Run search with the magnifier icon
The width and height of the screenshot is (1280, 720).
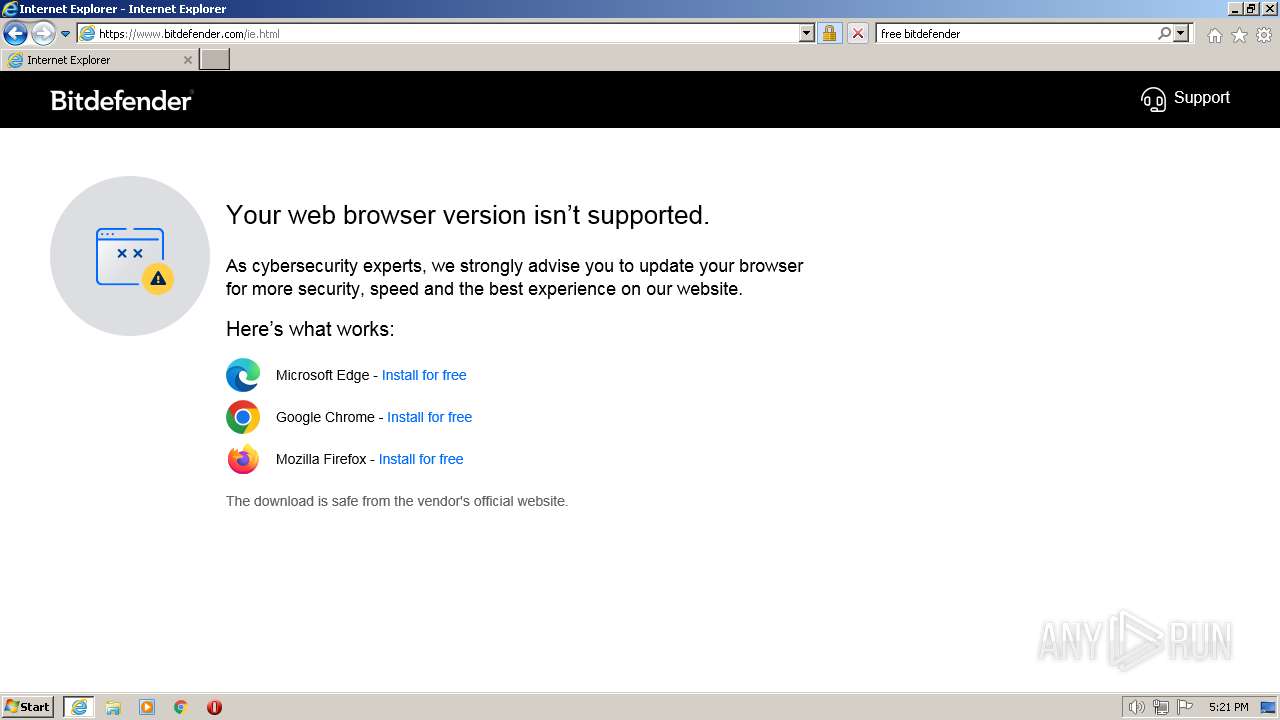(1164, 33)
